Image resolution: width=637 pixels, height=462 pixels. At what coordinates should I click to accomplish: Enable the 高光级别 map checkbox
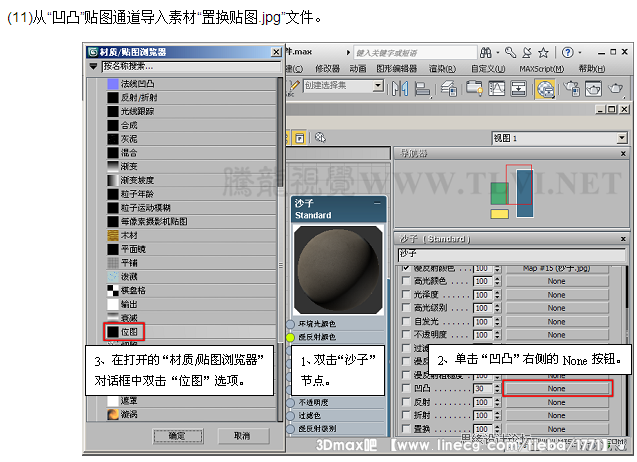click(x=405, y=308)
